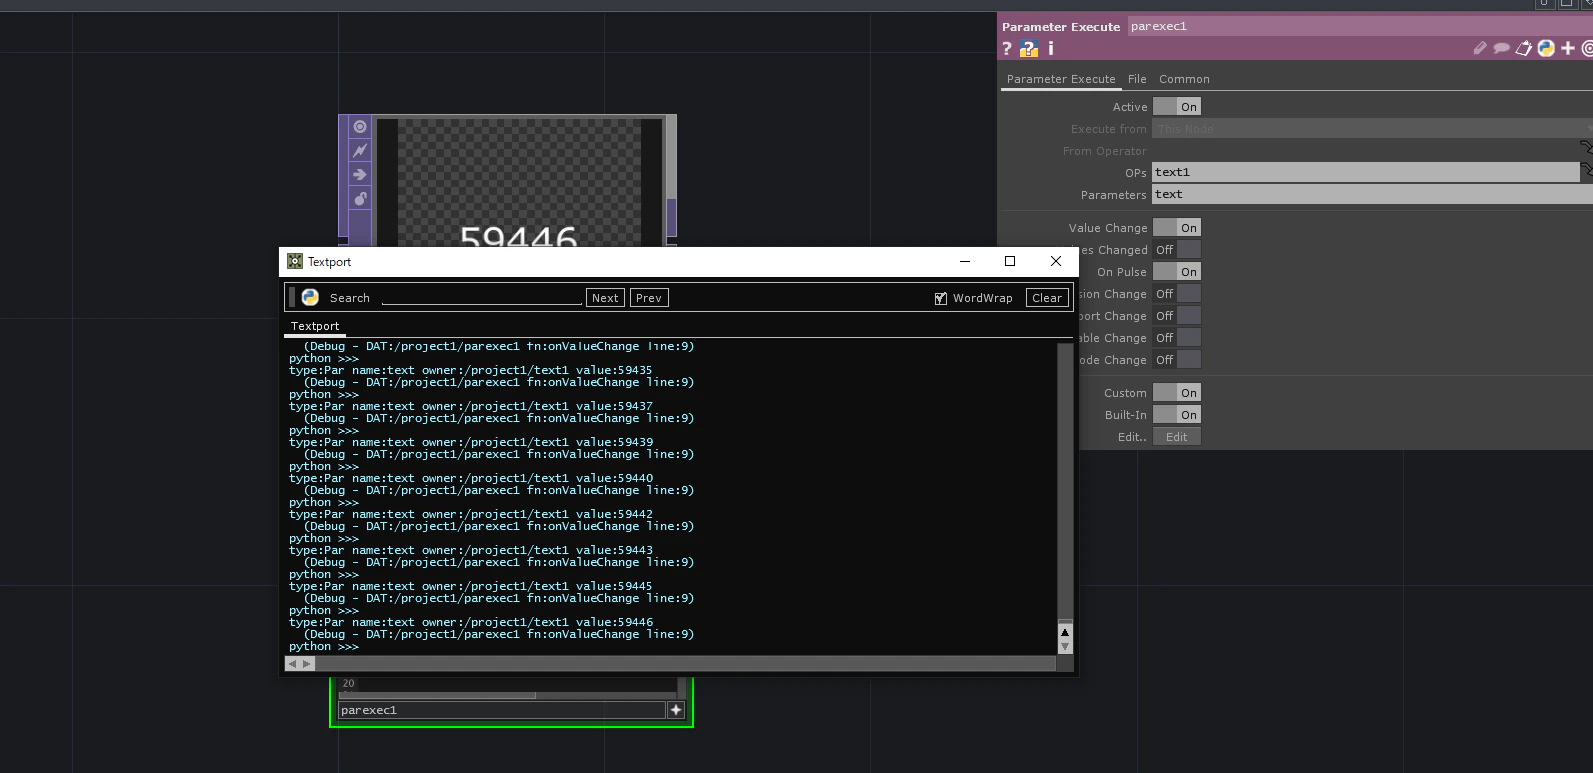Clear the Textport output
Screen dimensions: 1593x773
pos(1047,298)
